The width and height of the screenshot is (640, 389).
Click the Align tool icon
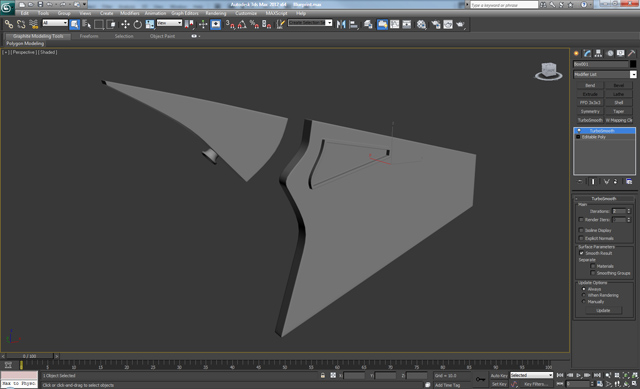(x=353, y=24)
